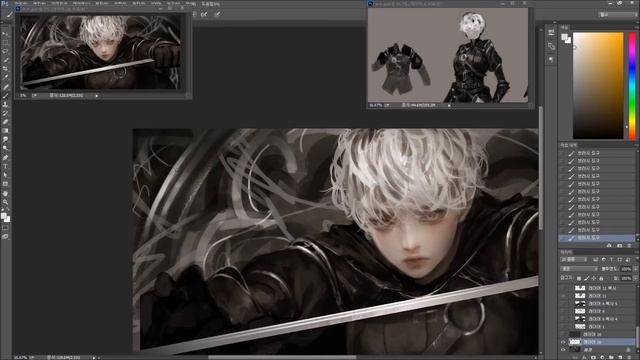Create a new layer
This screenshot has height=360, width=640.
tap(620, 358)
